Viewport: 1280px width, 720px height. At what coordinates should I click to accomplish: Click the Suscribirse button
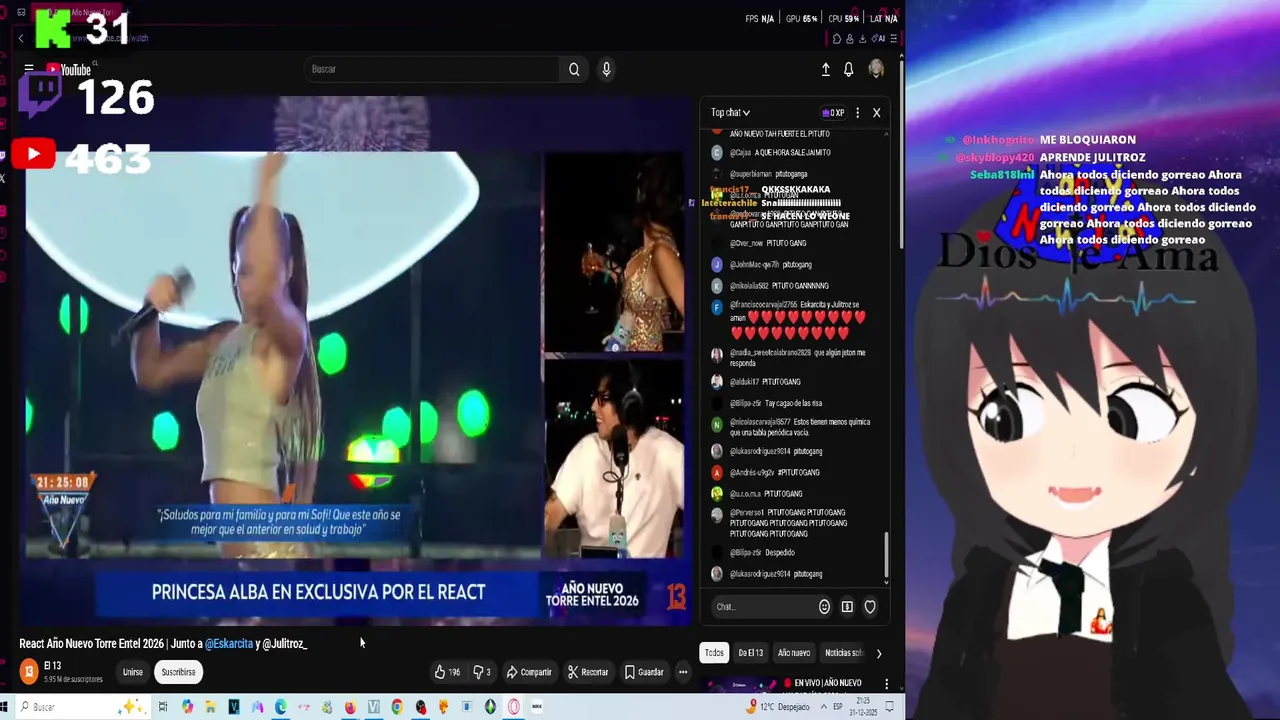(179, 672)
